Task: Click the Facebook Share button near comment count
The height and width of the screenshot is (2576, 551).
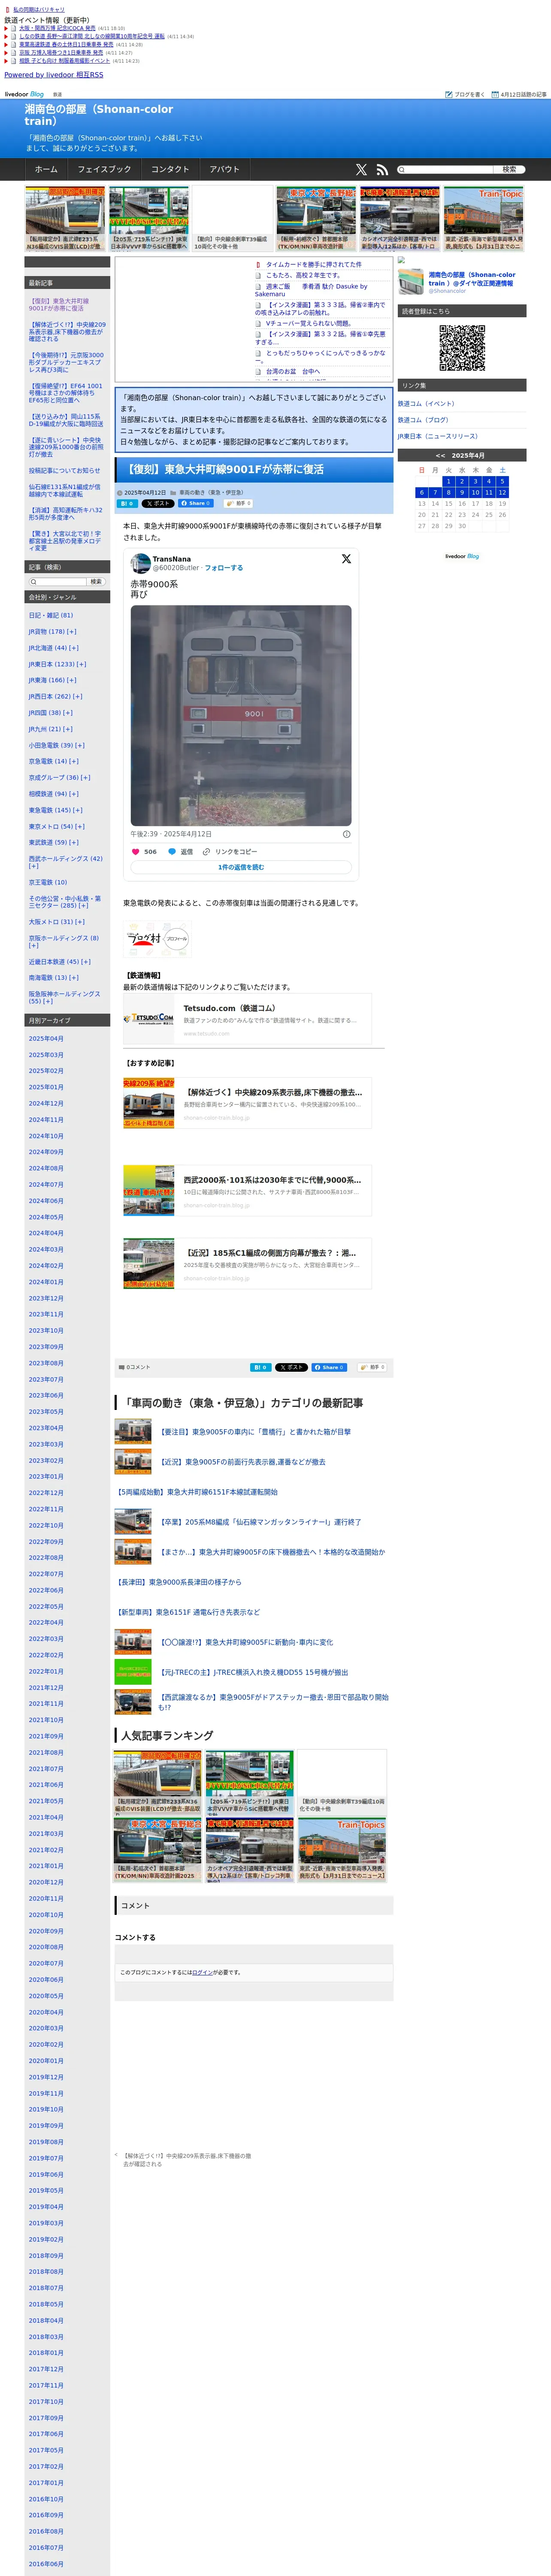Action: tap(329, 1367)
